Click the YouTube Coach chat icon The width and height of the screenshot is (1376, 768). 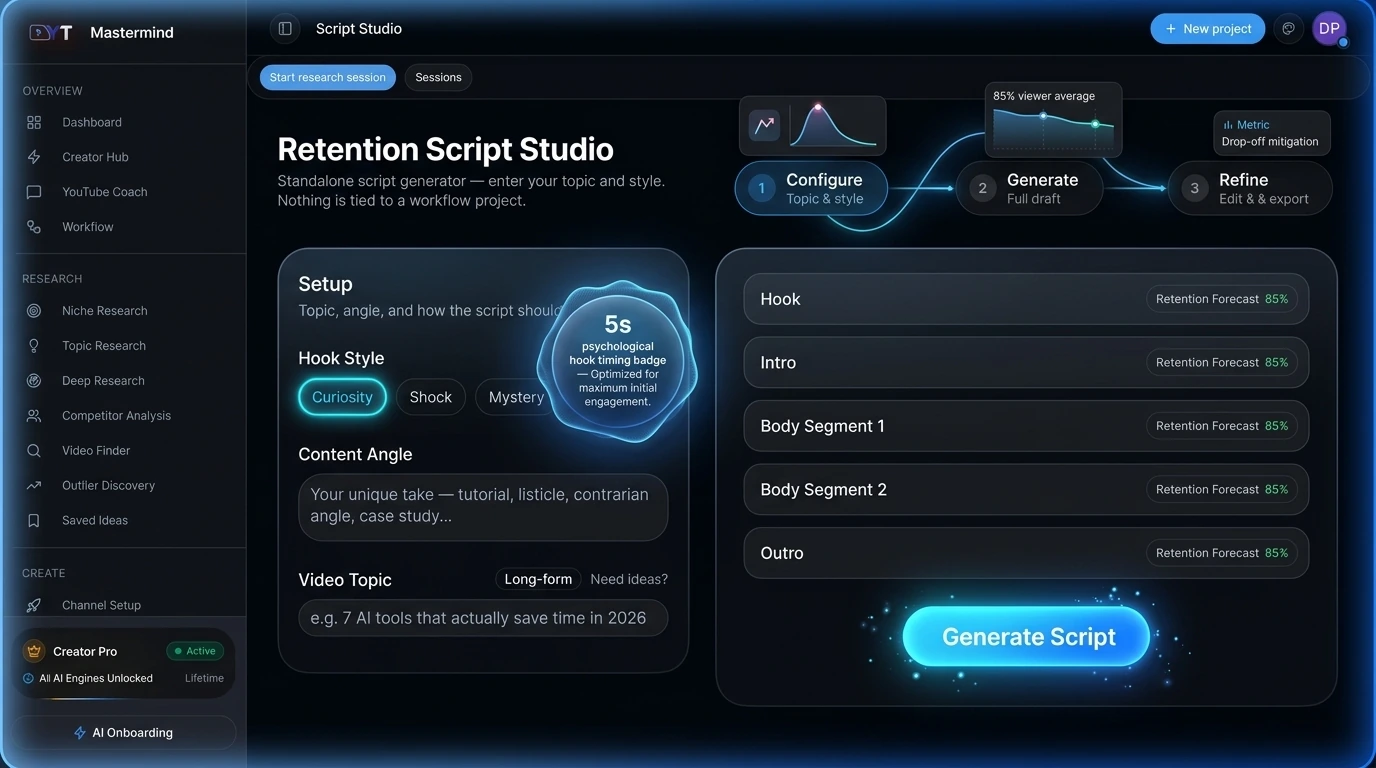(34, 192)
